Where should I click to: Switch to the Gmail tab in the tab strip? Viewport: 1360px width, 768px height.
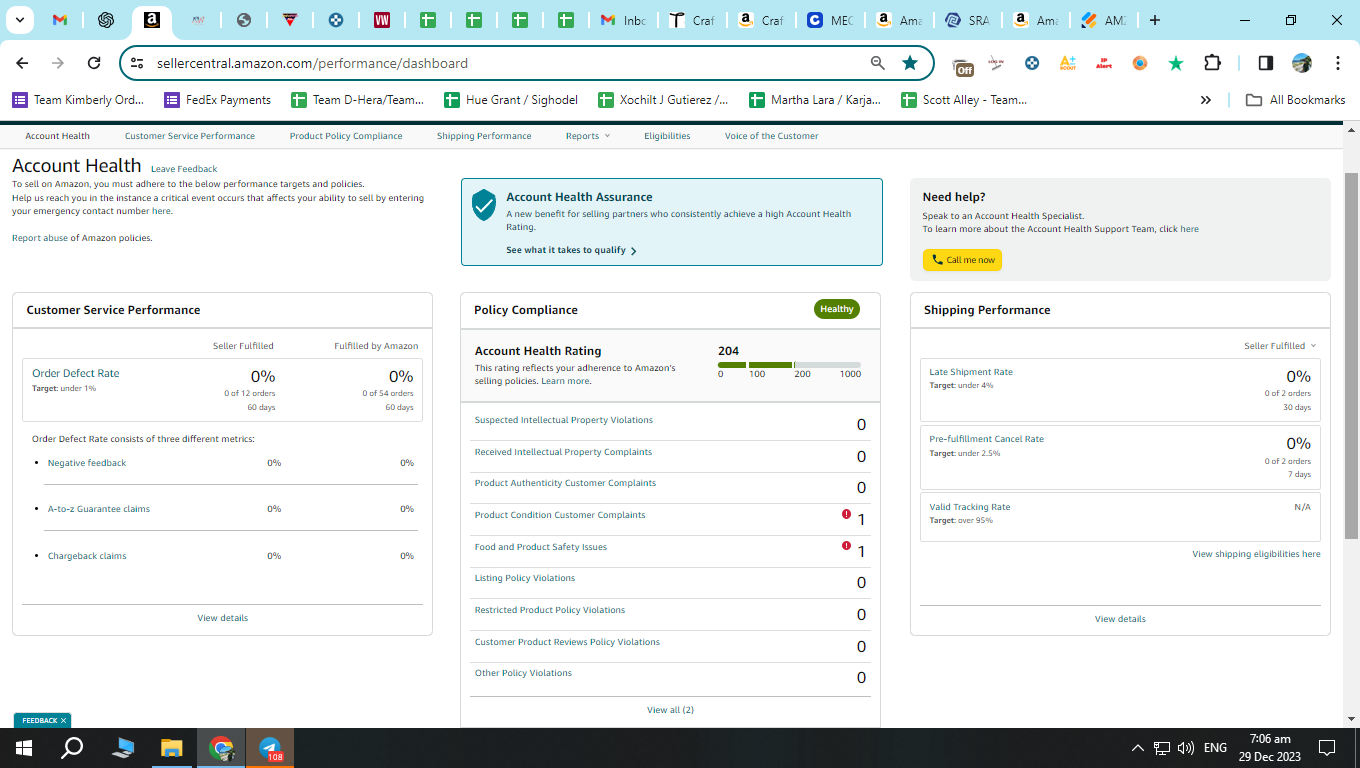click(59, 20)
